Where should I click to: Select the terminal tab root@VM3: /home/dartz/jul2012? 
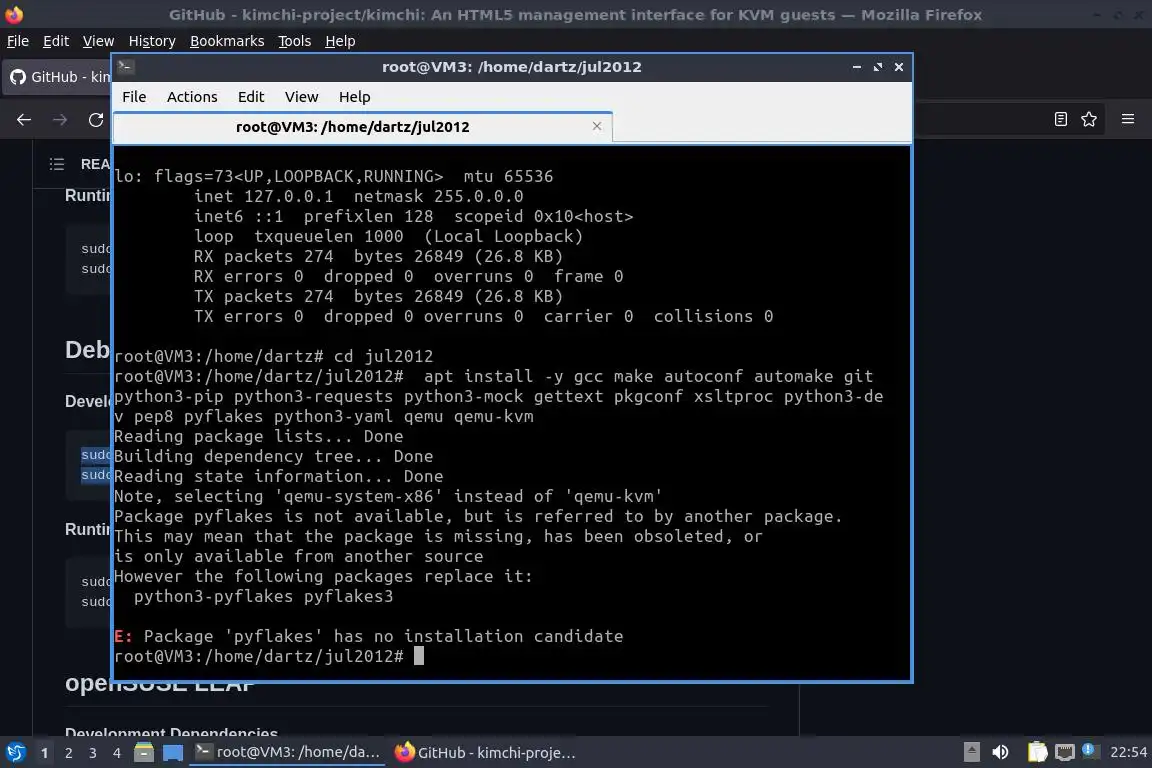(x=363, y=127)
